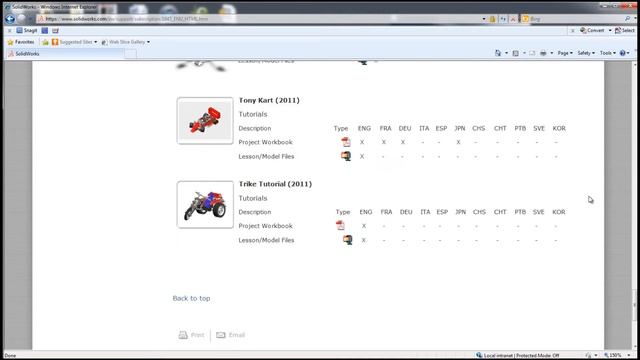Click the Trike Tutorial (2011) heading
Viewport: 640px width, 360px height.
275,184
